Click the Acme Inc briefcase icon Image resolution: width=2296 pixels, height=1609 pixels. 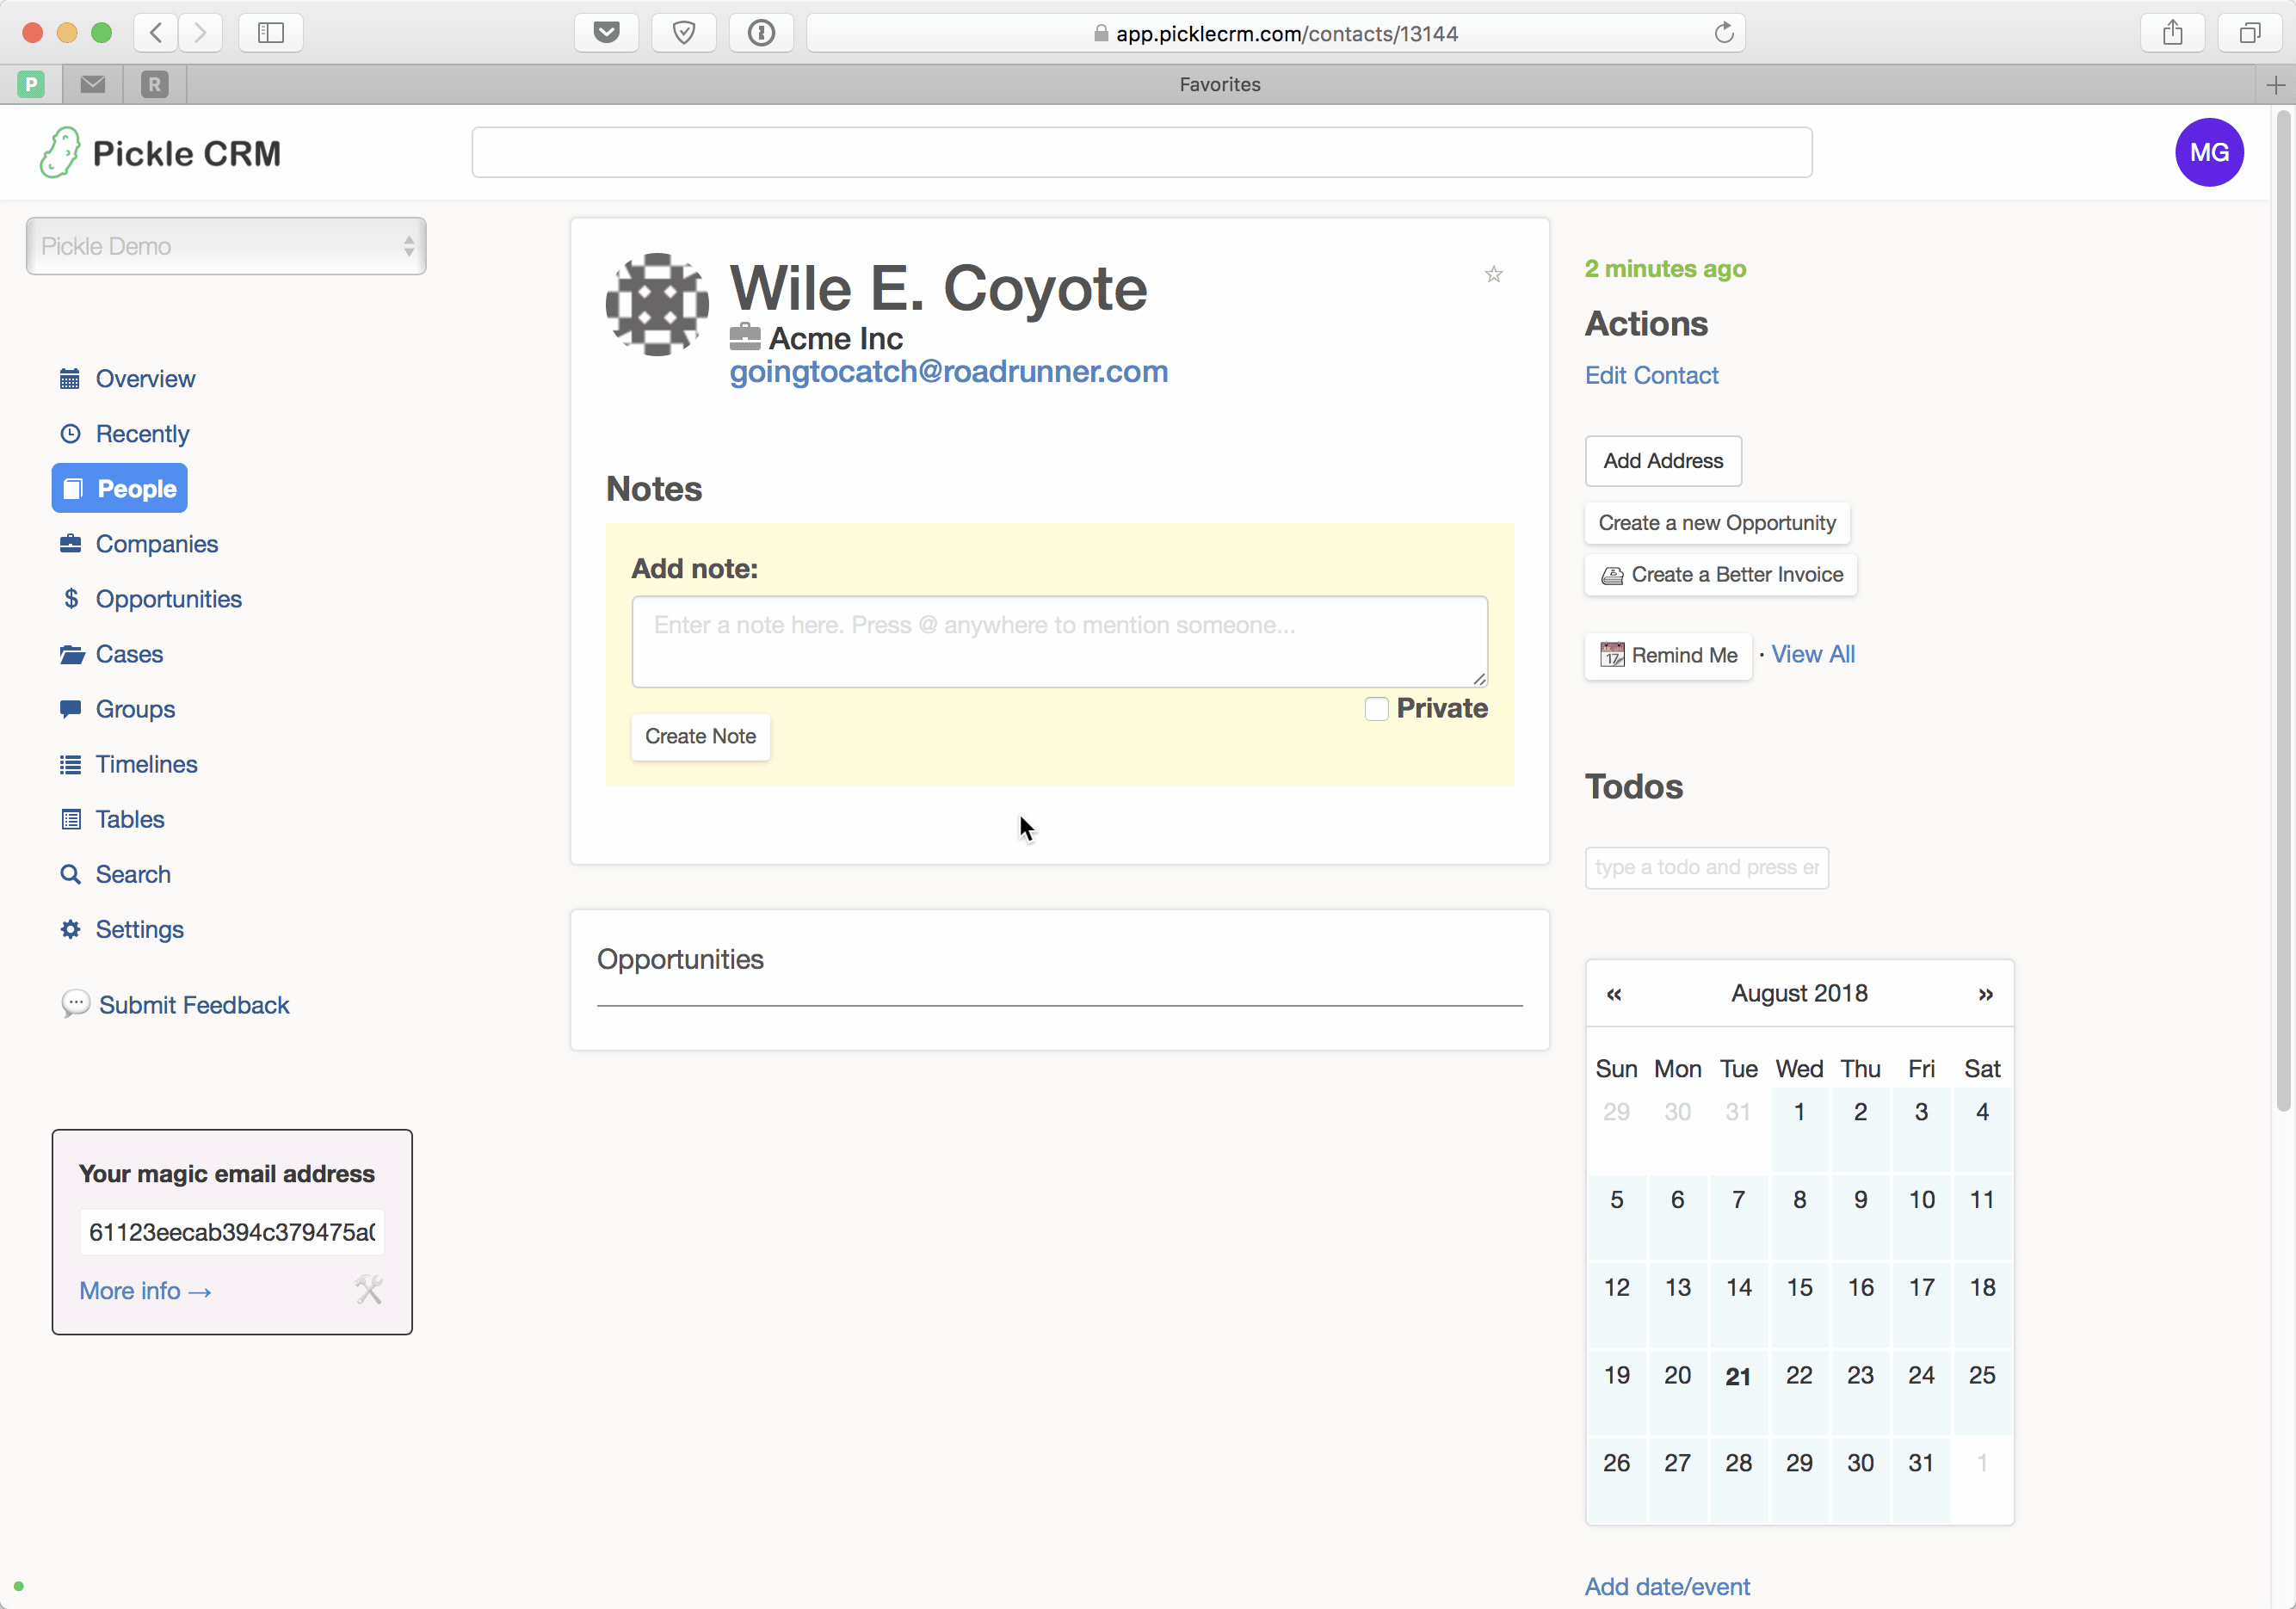(745, 337)
